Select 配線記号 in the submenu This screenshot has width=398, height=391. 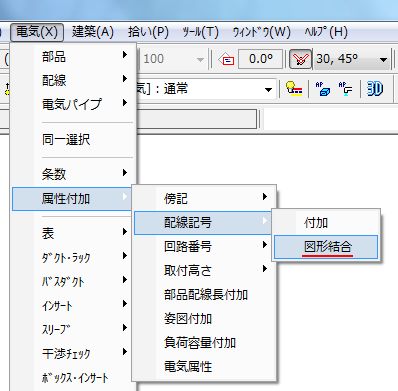point(203,222)
